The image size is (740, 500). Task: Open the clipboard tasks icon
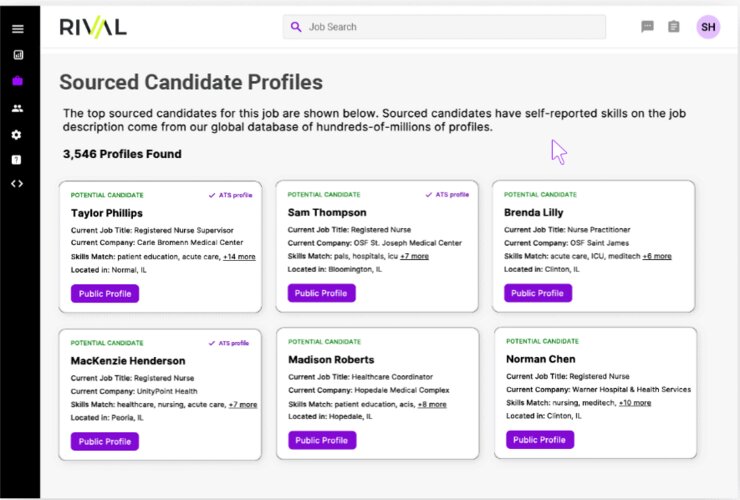pyautogui.click(x=674, y=27)
